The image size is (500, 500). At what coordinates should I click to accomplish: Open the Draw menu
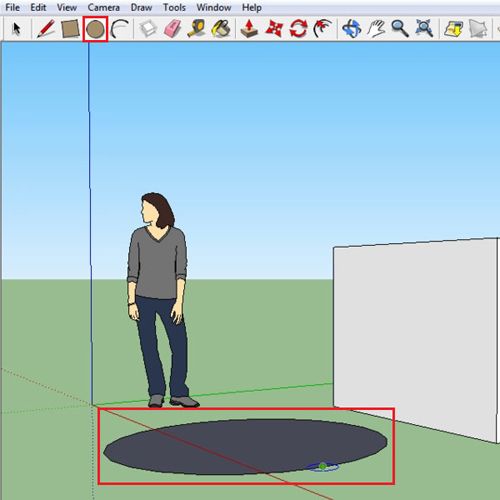coord(141,7)
